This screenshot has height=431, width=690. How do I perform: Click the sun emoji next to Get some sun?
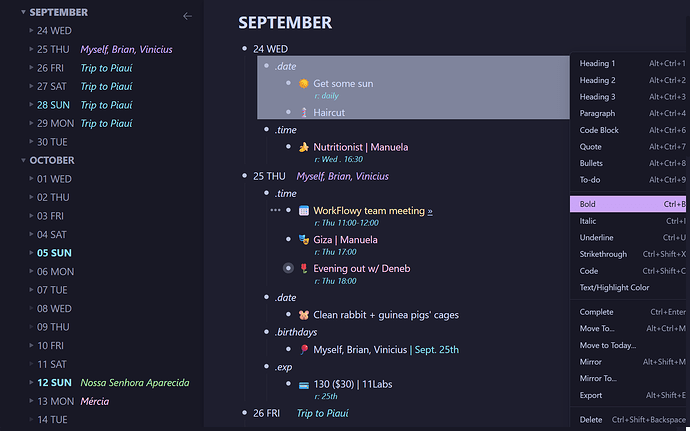coord(304,84)
